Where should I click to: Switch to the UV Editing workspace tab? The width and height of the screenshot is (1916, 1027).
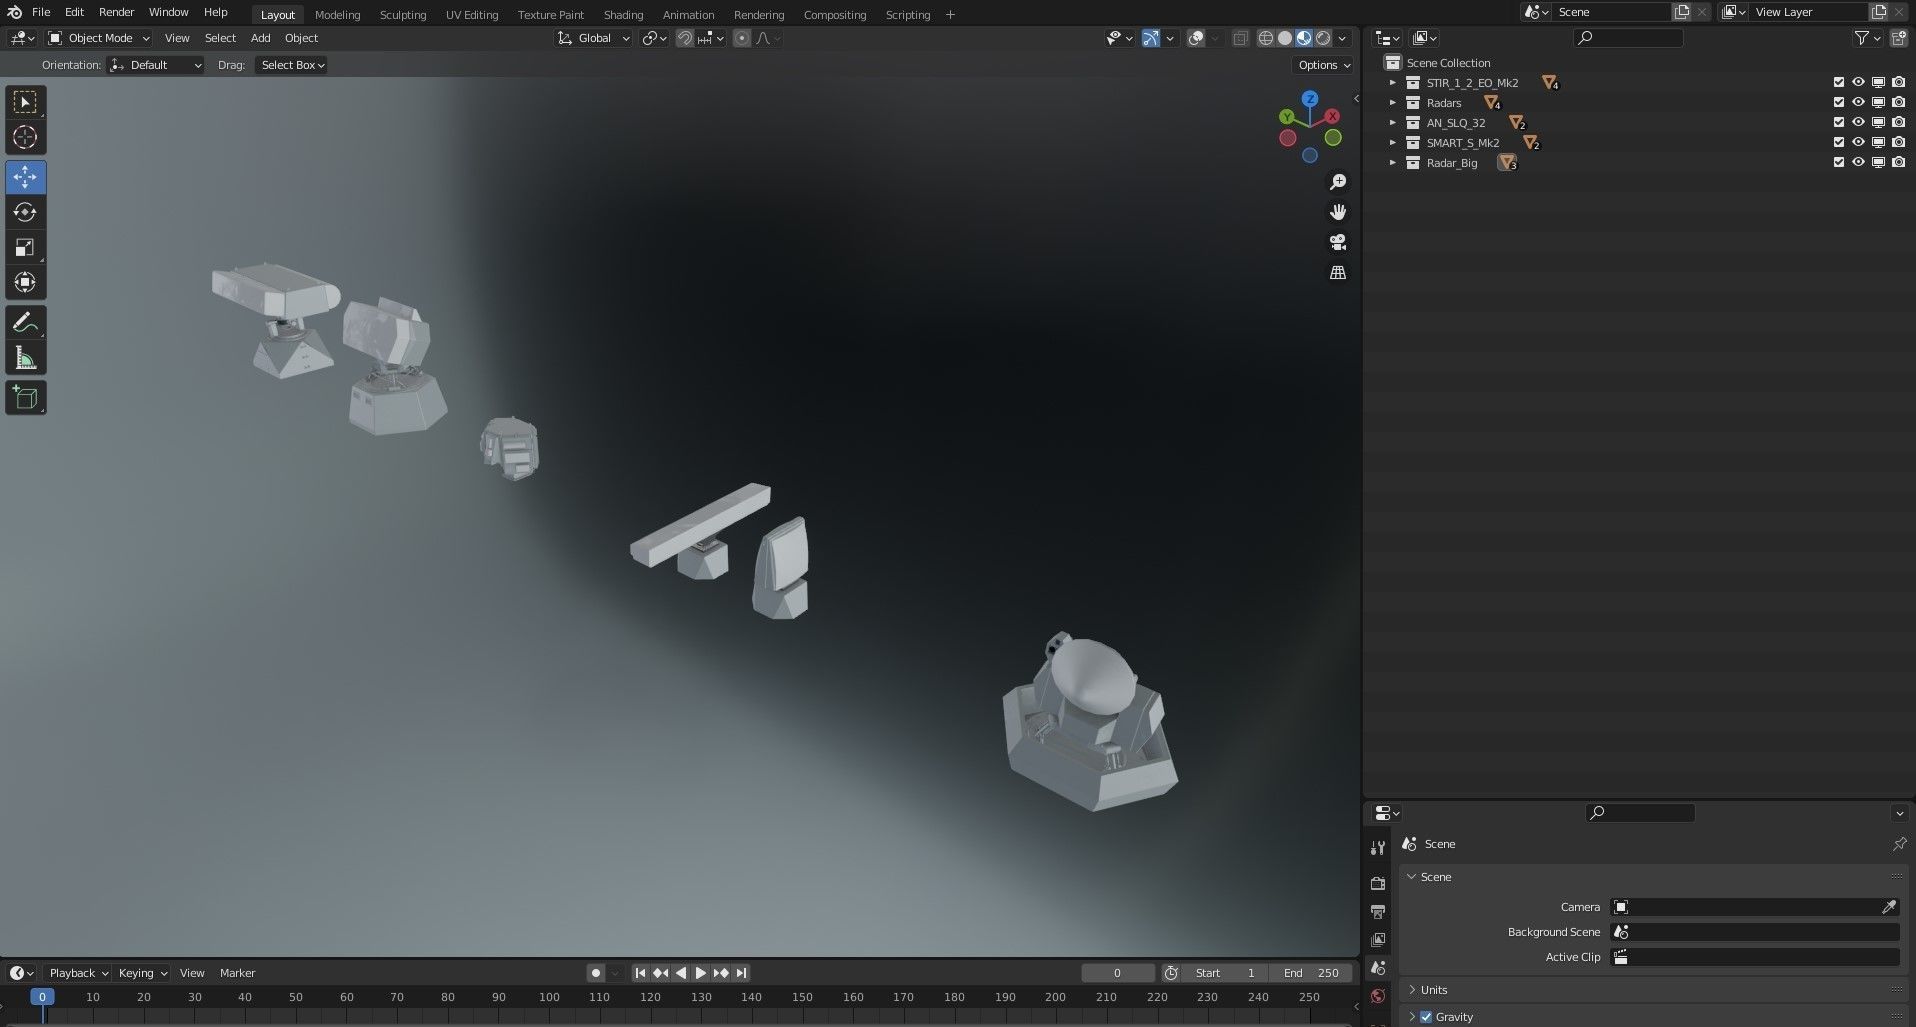pos(472,15)
